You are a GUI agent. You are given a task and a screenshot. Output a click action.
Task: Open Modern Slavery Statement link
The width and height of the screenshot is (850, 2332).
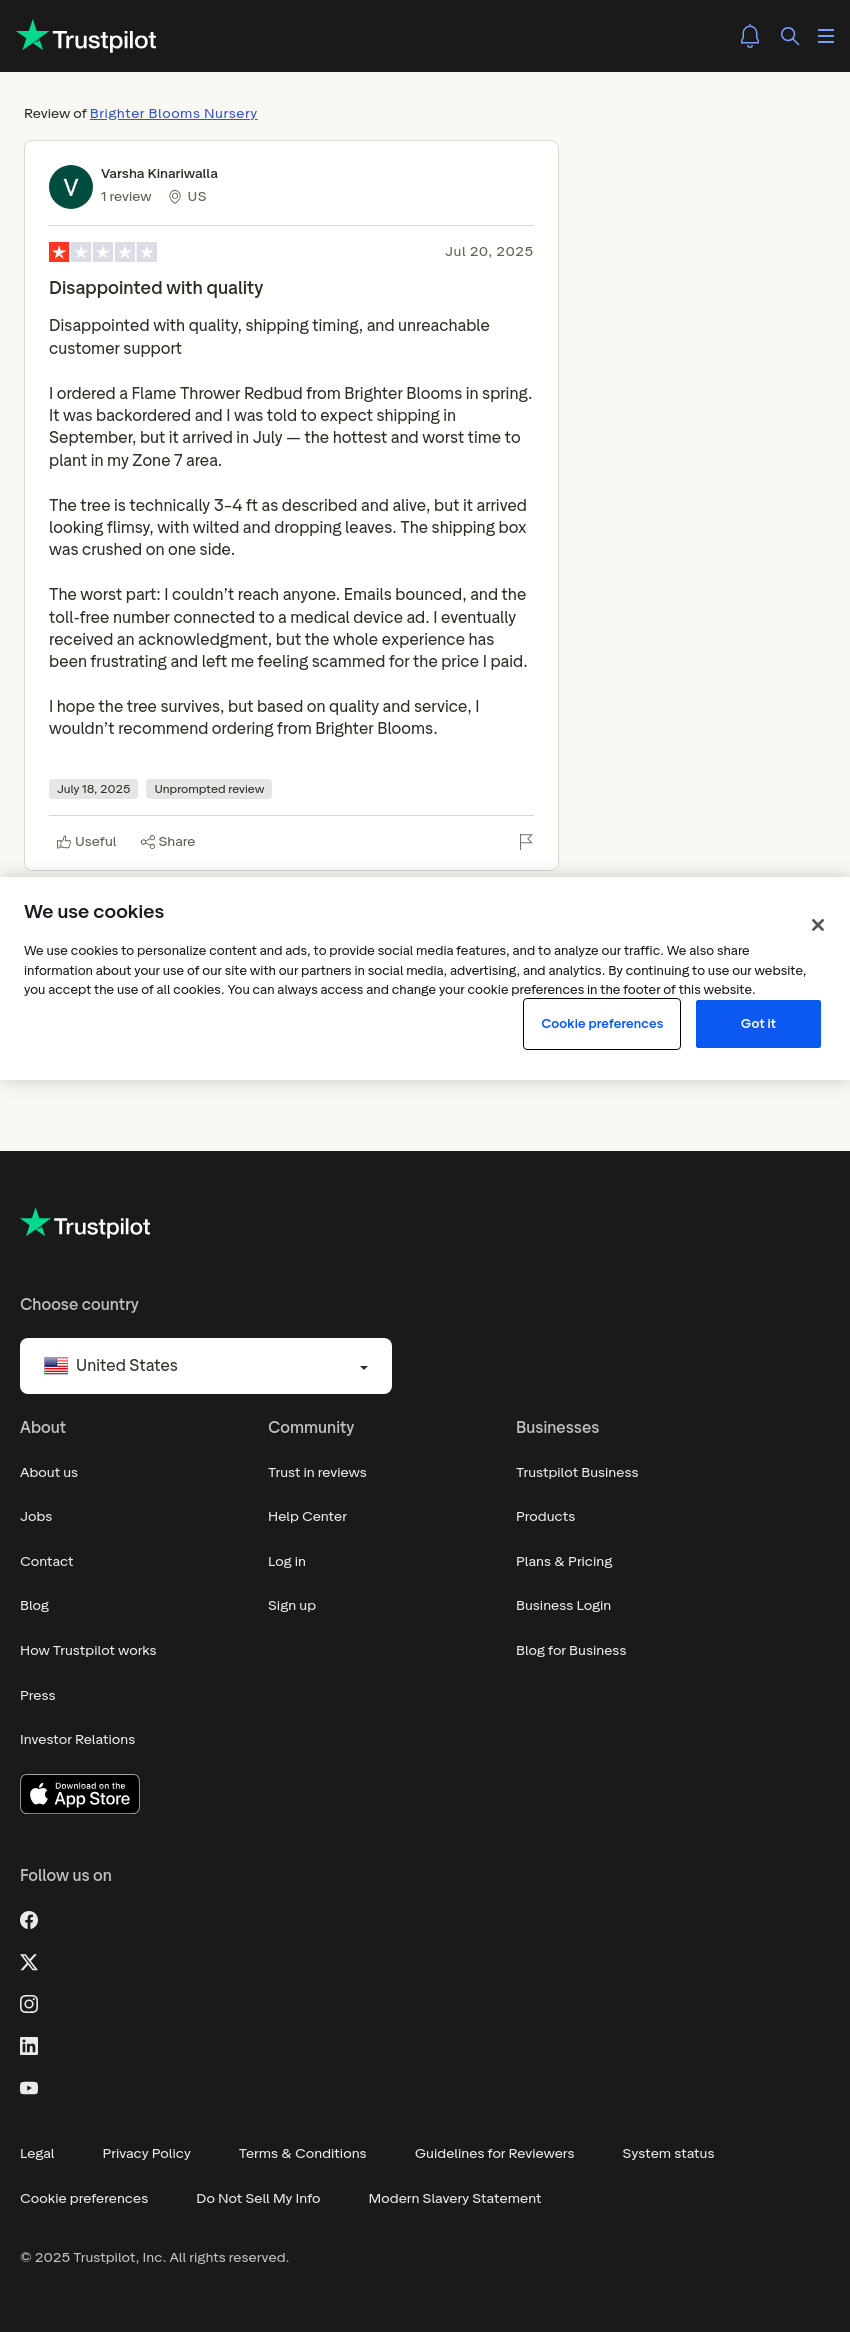coord(455,2199)
